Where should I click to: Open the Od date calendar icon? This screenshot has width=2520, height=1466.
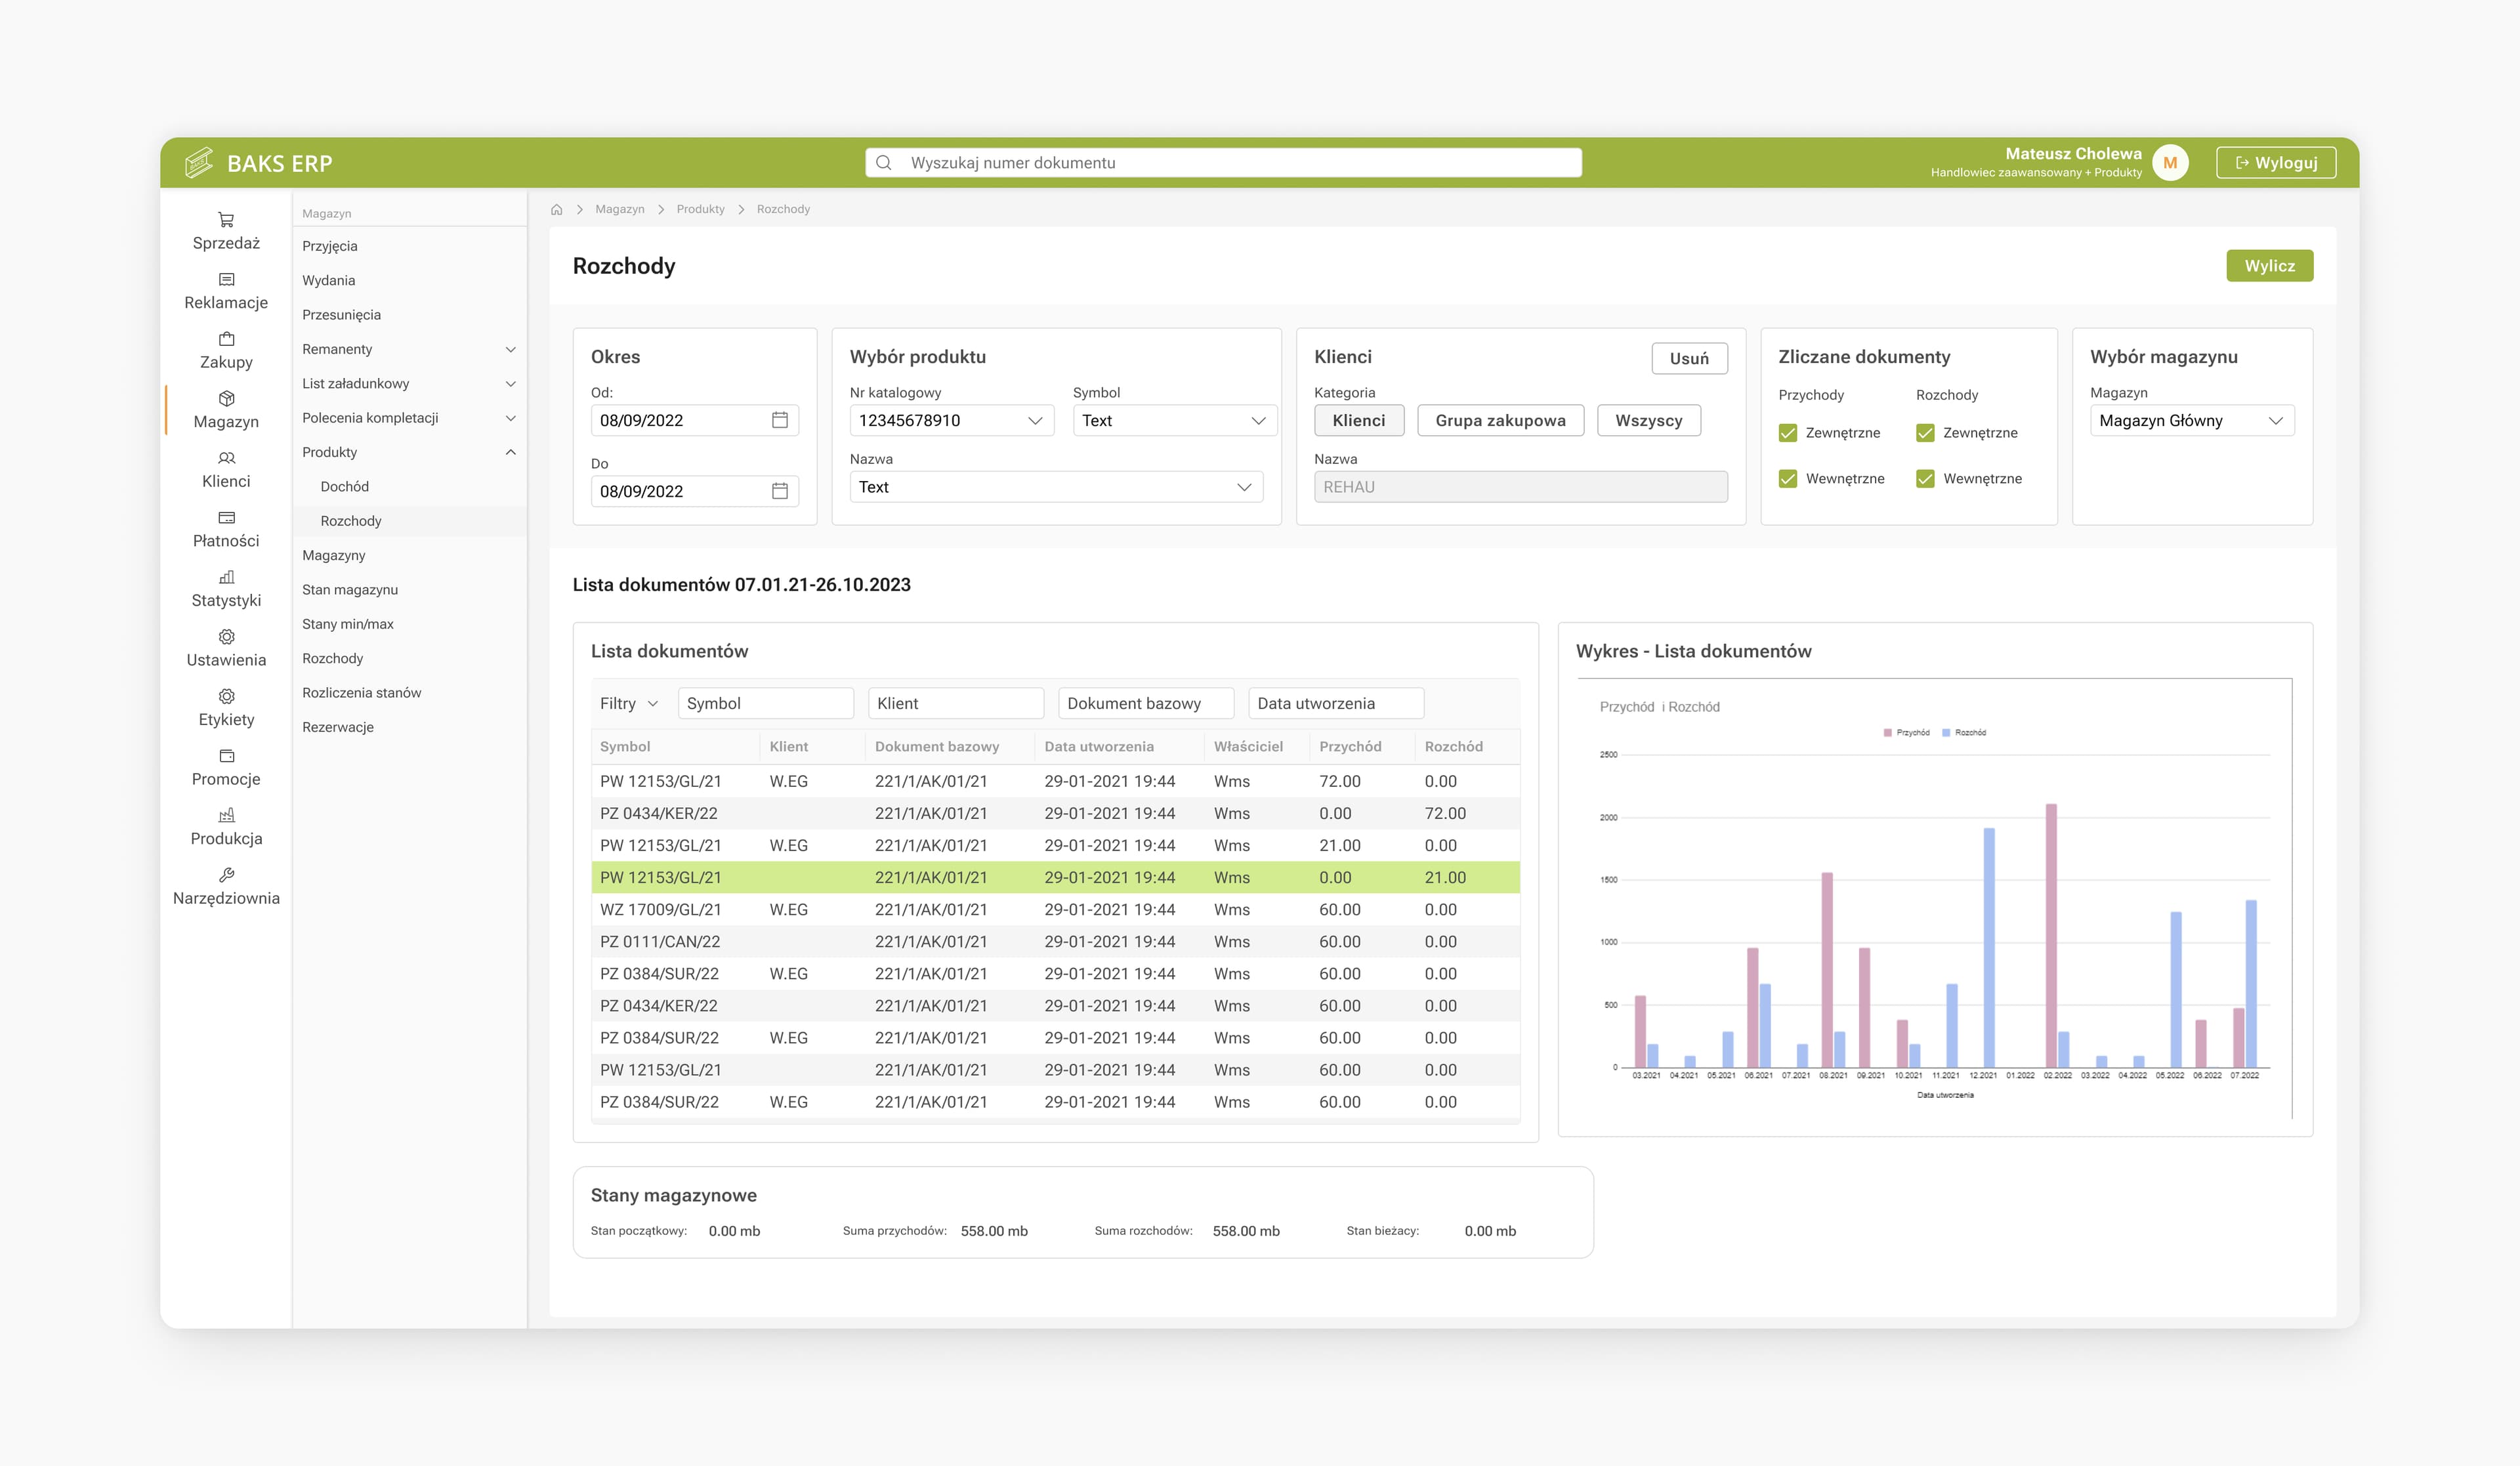click(x=779, y=420)
